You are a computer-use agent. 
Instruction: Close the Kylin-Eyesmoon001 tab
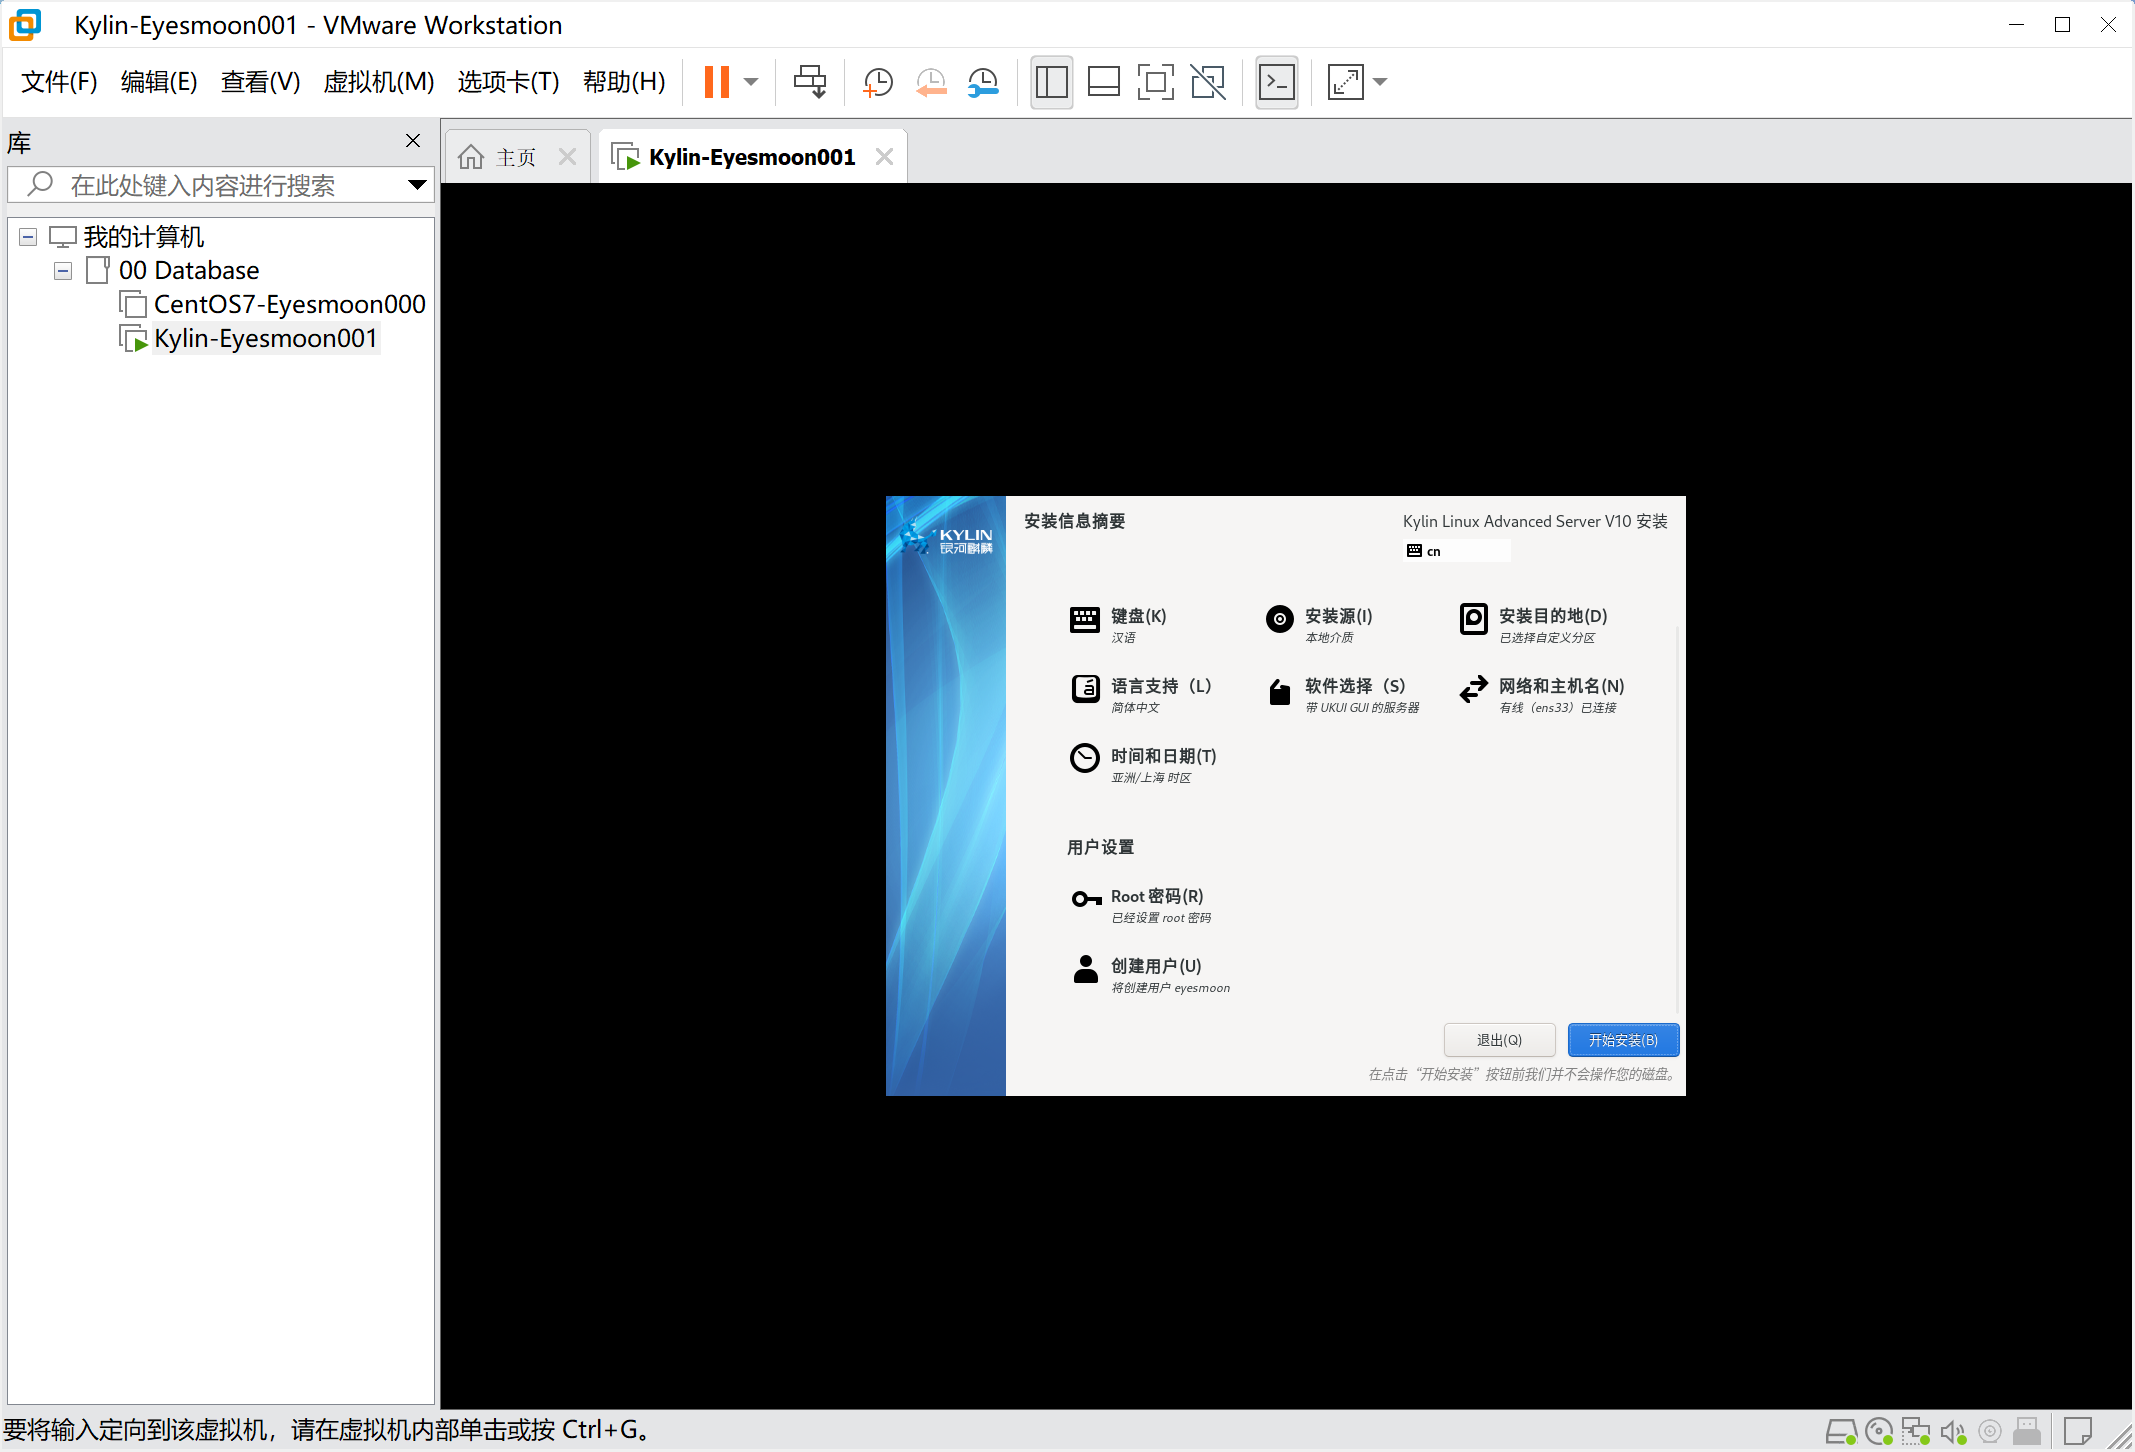[x=884, y=157]
